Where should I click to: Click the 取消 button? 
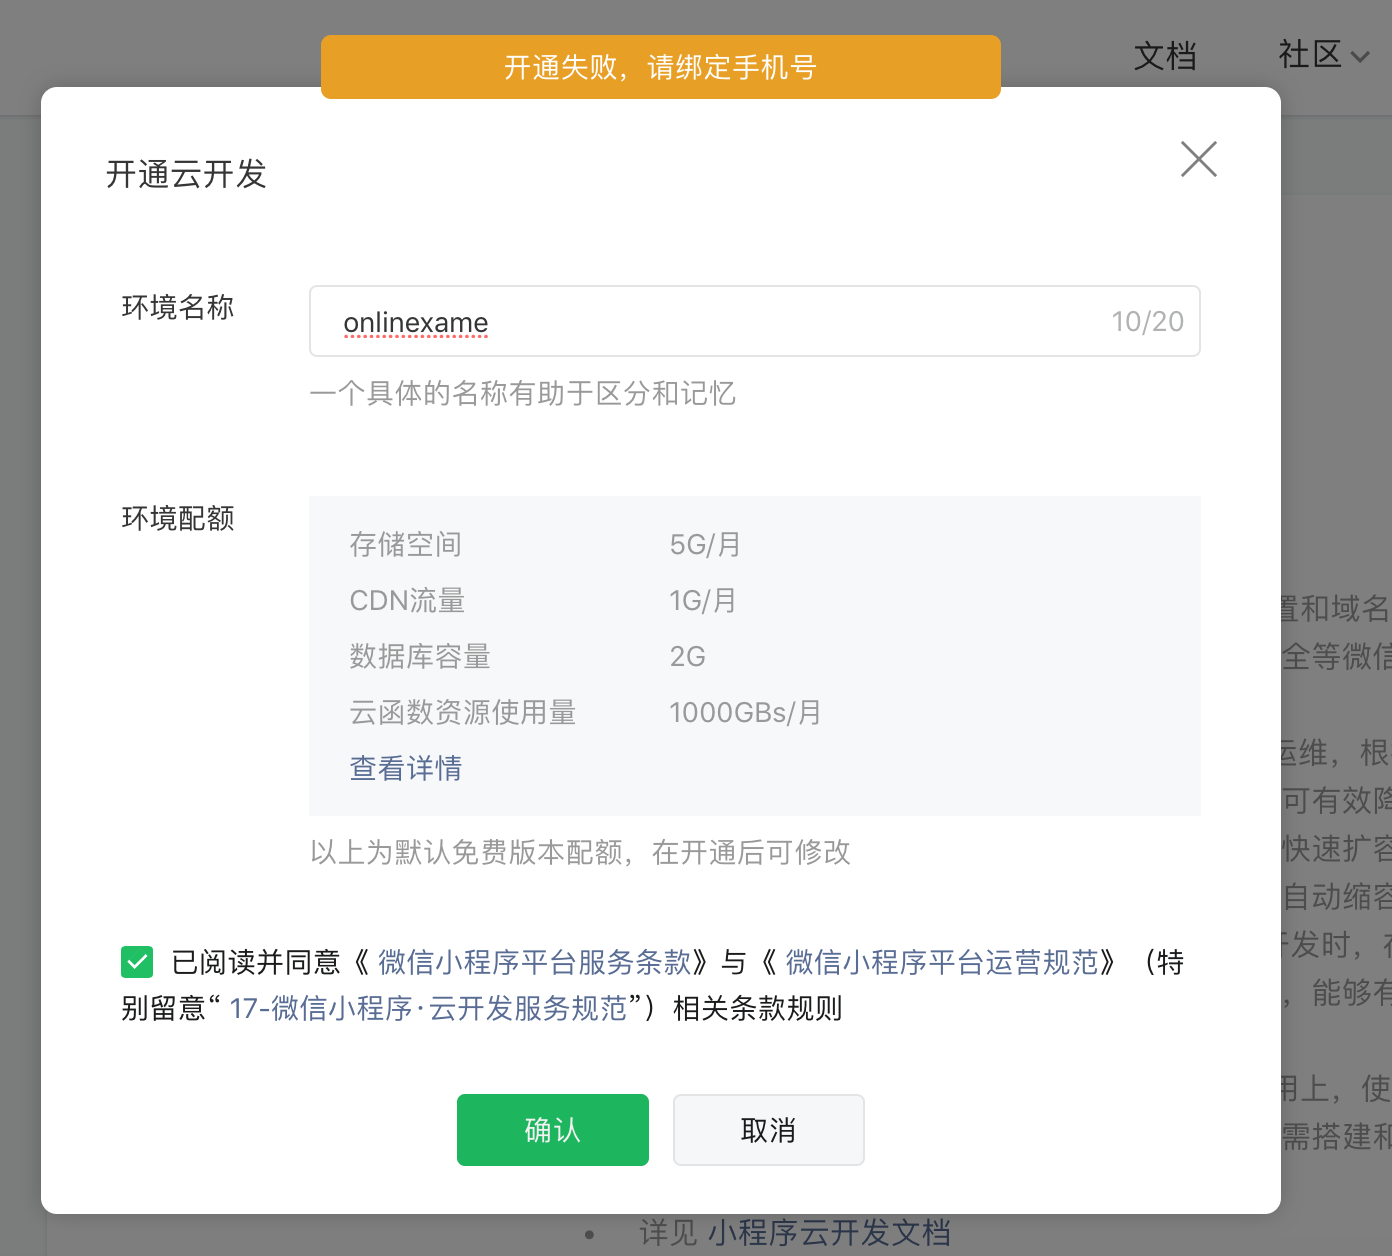[x=768, y=1130]
